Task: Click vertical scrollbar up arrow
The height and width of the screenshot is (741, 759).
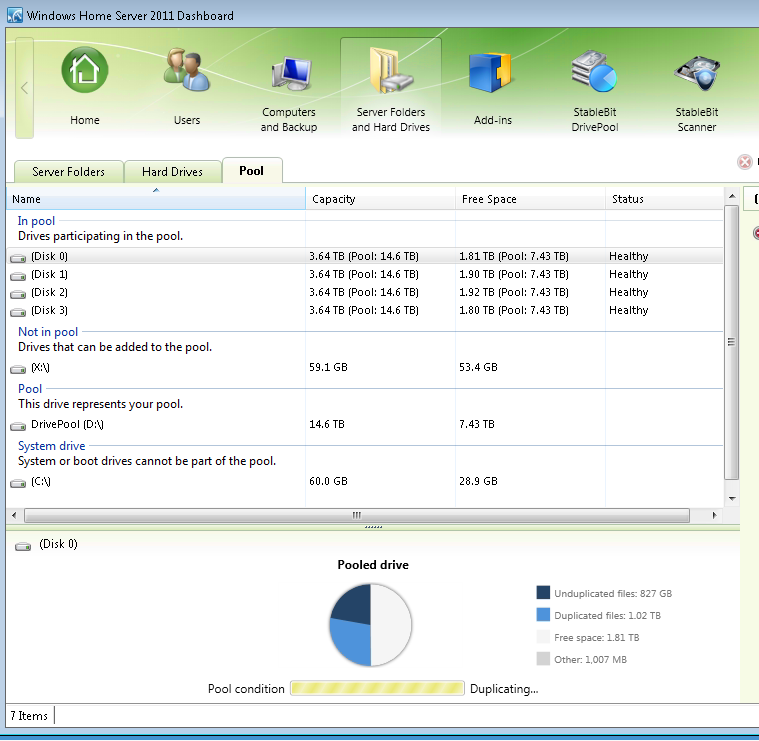Action: pyautogui.click(x=732, y=196)
